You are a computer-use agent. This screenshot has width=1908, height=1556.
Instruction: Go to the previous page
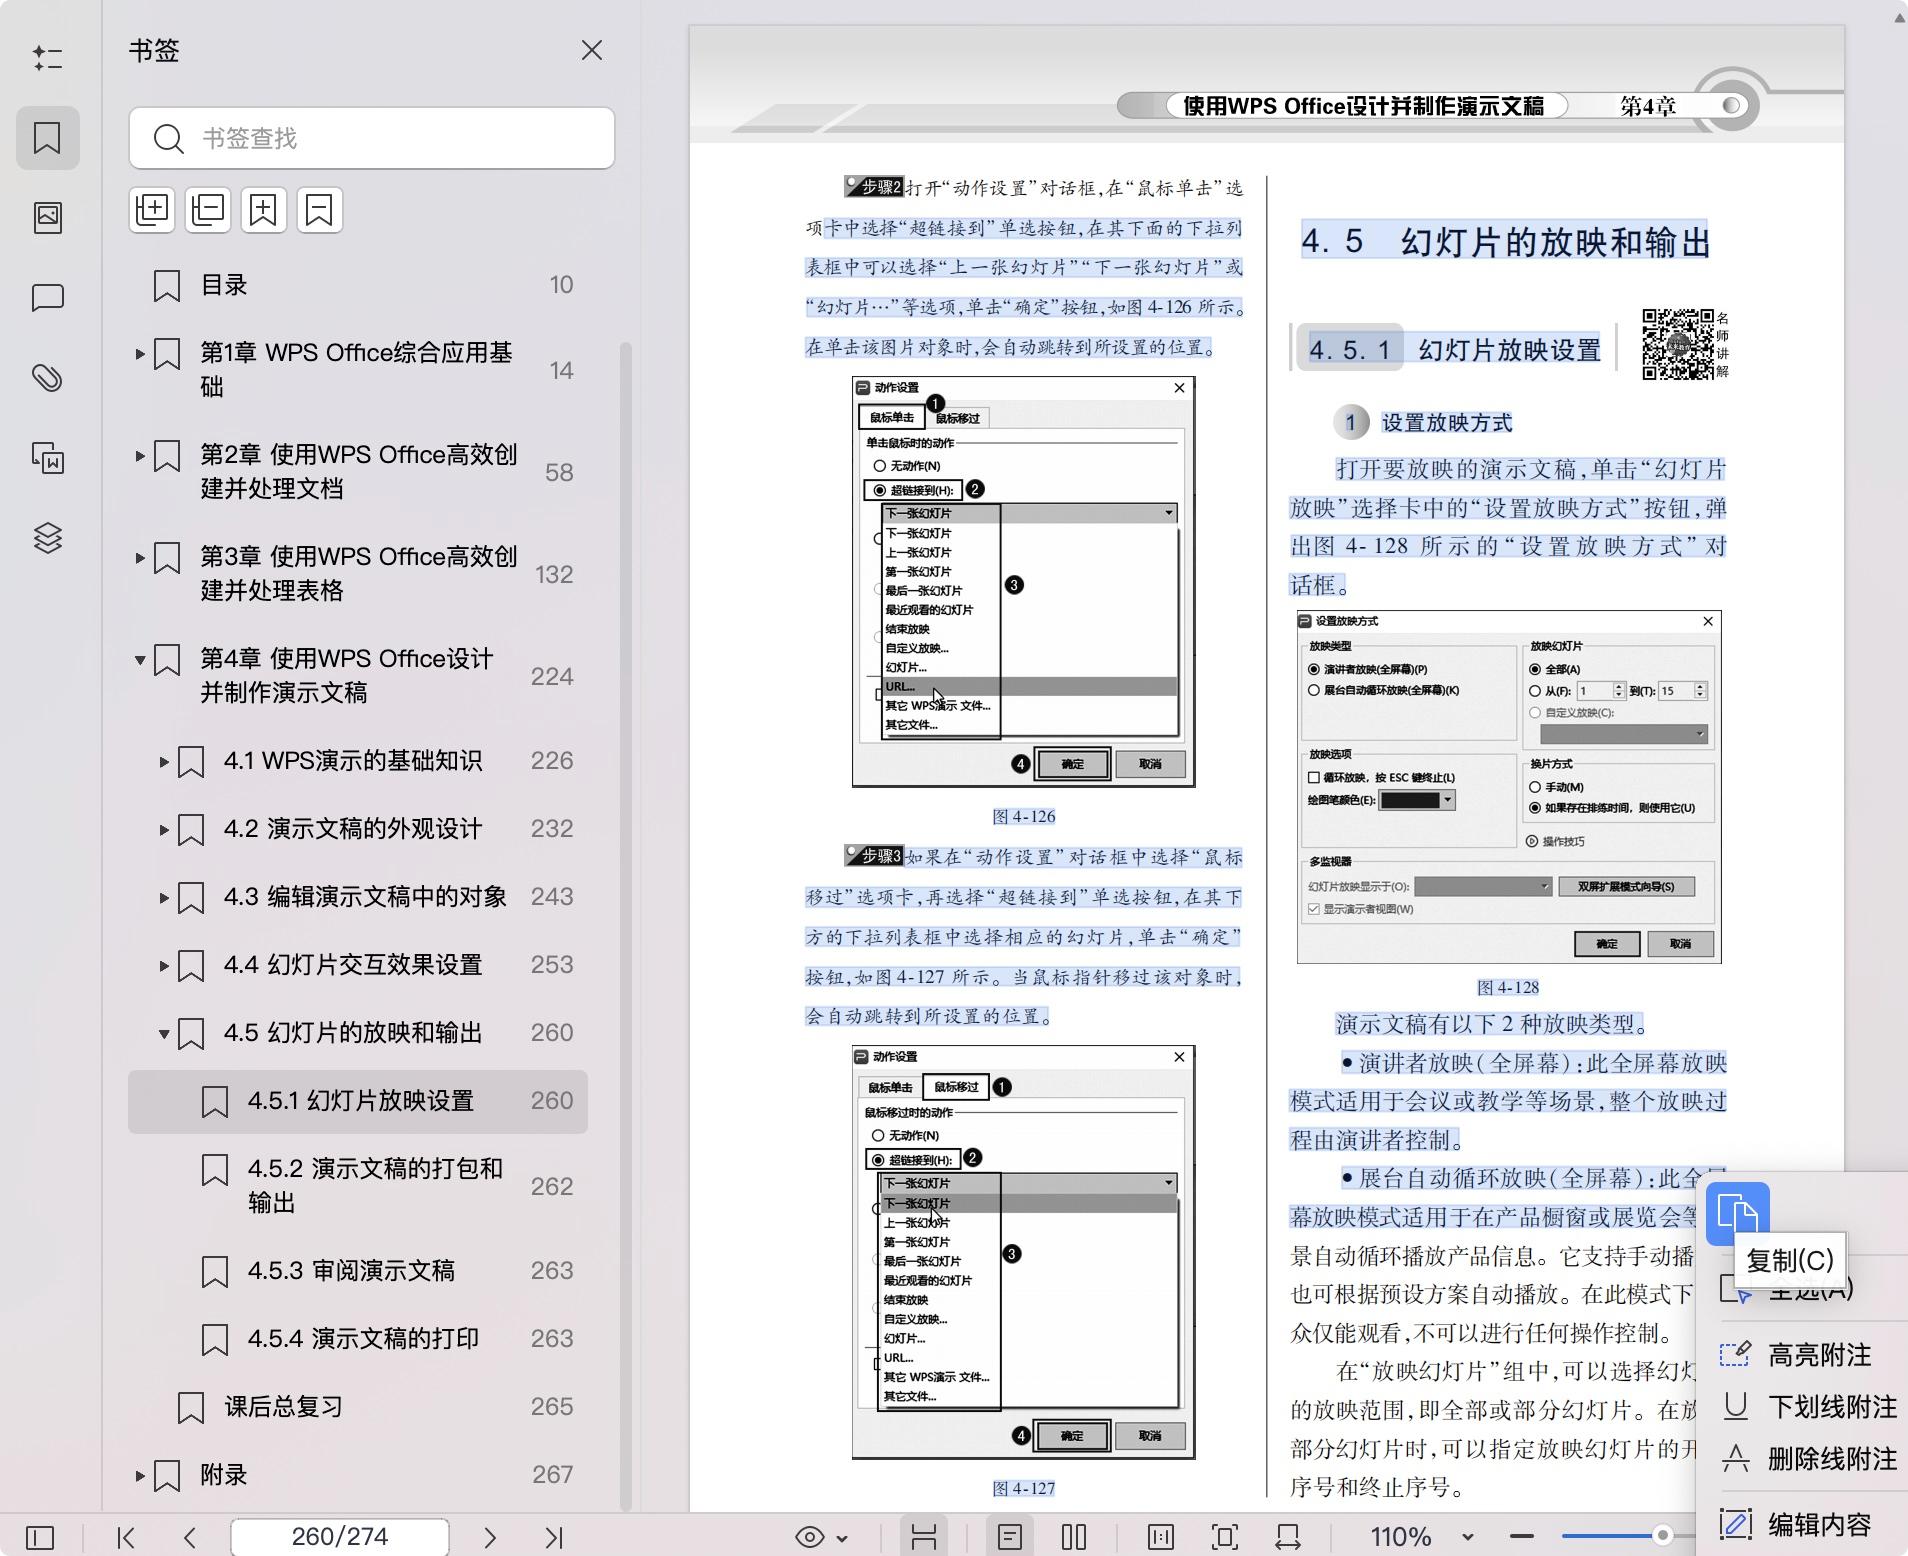point(190,1537)
